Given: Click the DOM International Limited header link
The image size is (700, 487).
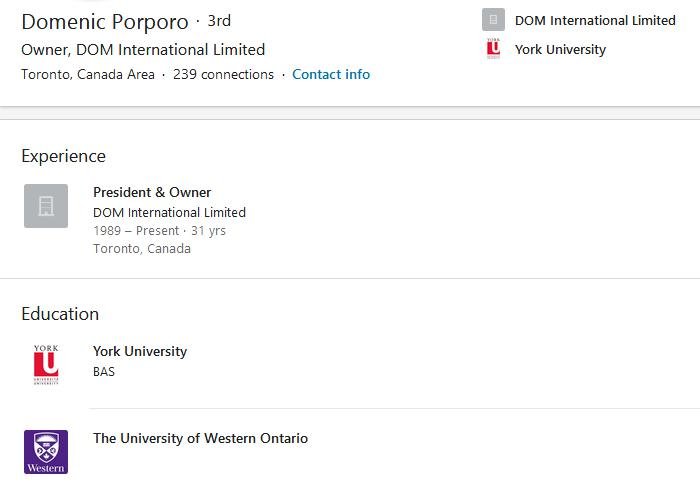Looking at the screenshot, I should coord(595,20).
